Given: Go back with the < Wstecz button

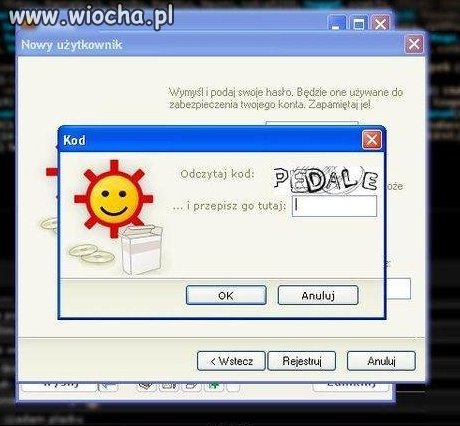Looking at the screenshot, I should (x=231, y=361).
